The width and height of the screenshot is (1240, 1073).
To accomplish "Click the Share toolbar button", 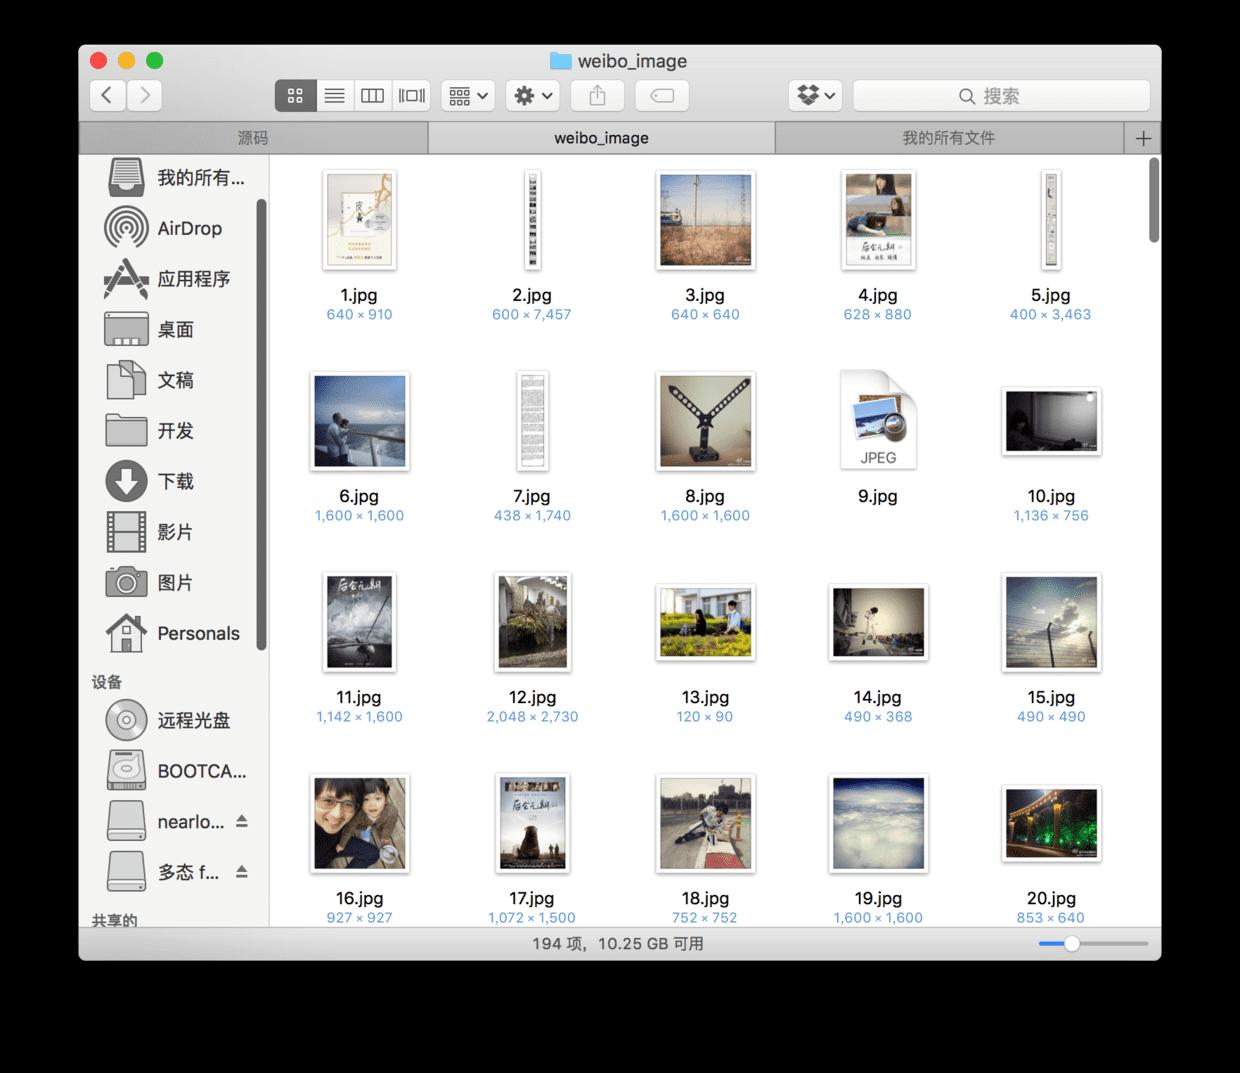I will point(598,96).
